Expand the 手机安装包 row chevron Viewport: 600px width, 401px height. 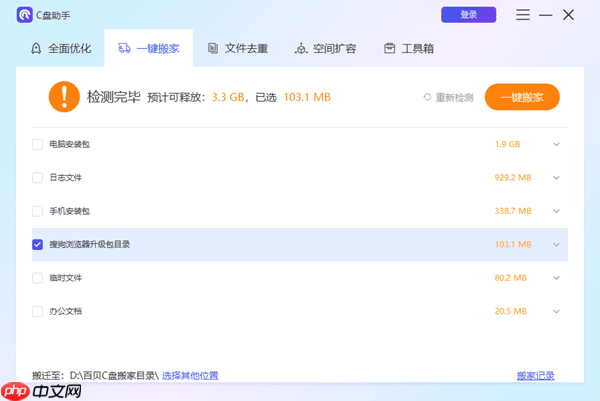coord(556,211)
